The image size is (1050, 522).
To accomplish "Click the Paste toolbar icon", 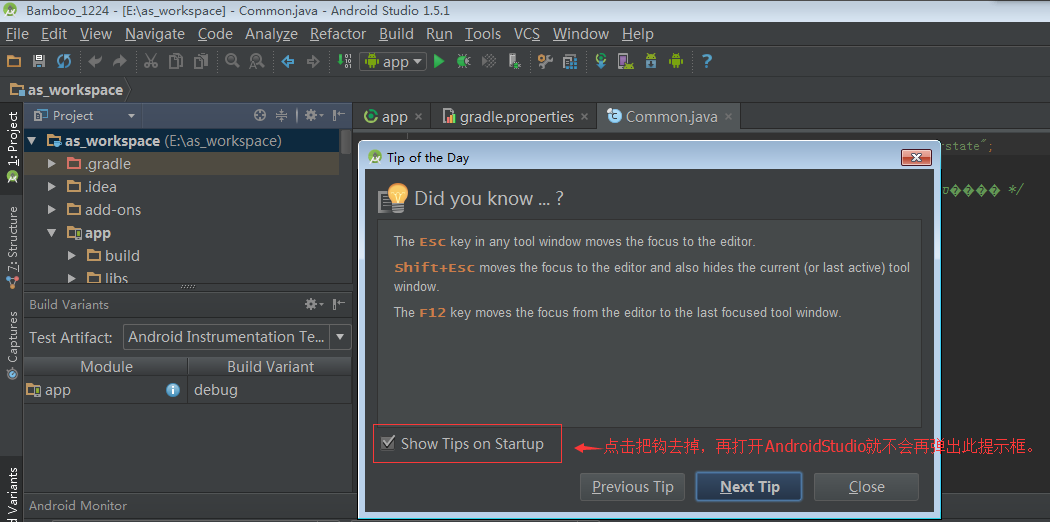I will tap(201, 62).
